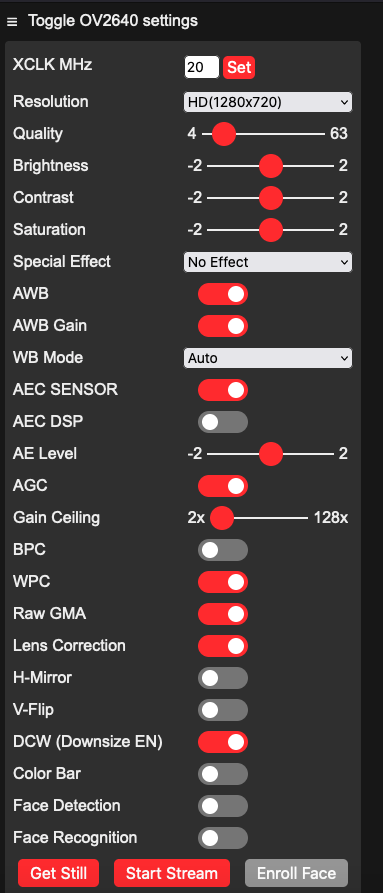Open Special Effect dropdown
This screenshot has width=383, height=893.
tap(267, 262)
